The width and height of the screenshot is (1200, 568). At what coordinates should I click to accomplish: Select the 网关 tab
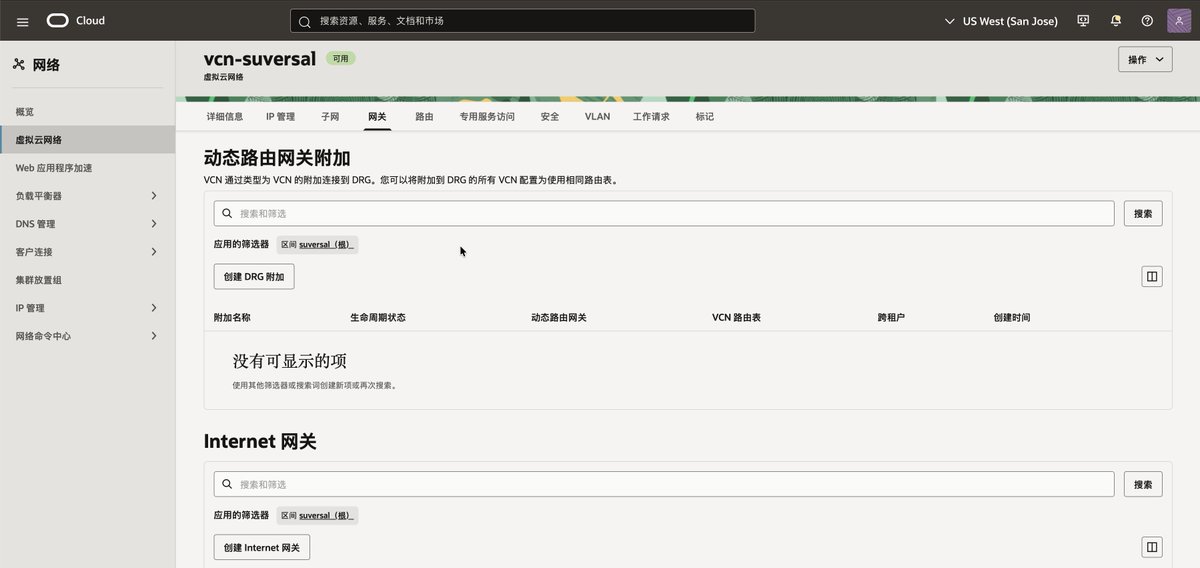pos(377,117)
